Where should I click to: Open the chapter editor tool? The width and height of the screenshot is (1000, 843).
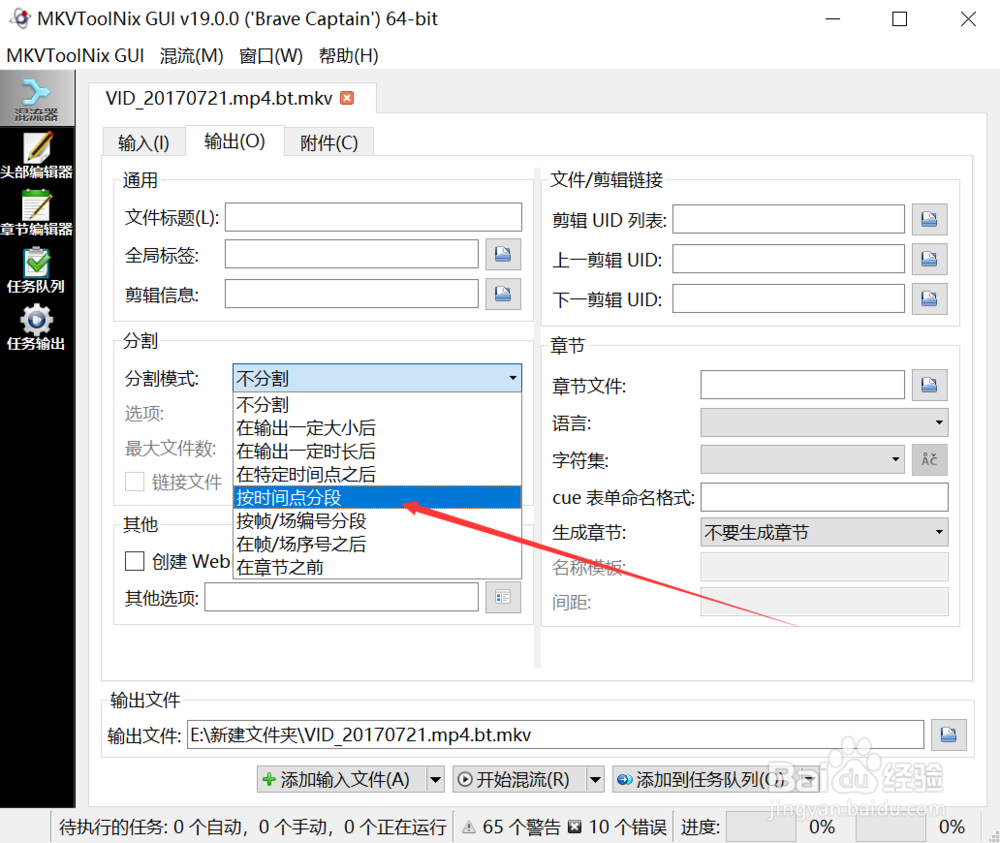[x=36, y=213]
